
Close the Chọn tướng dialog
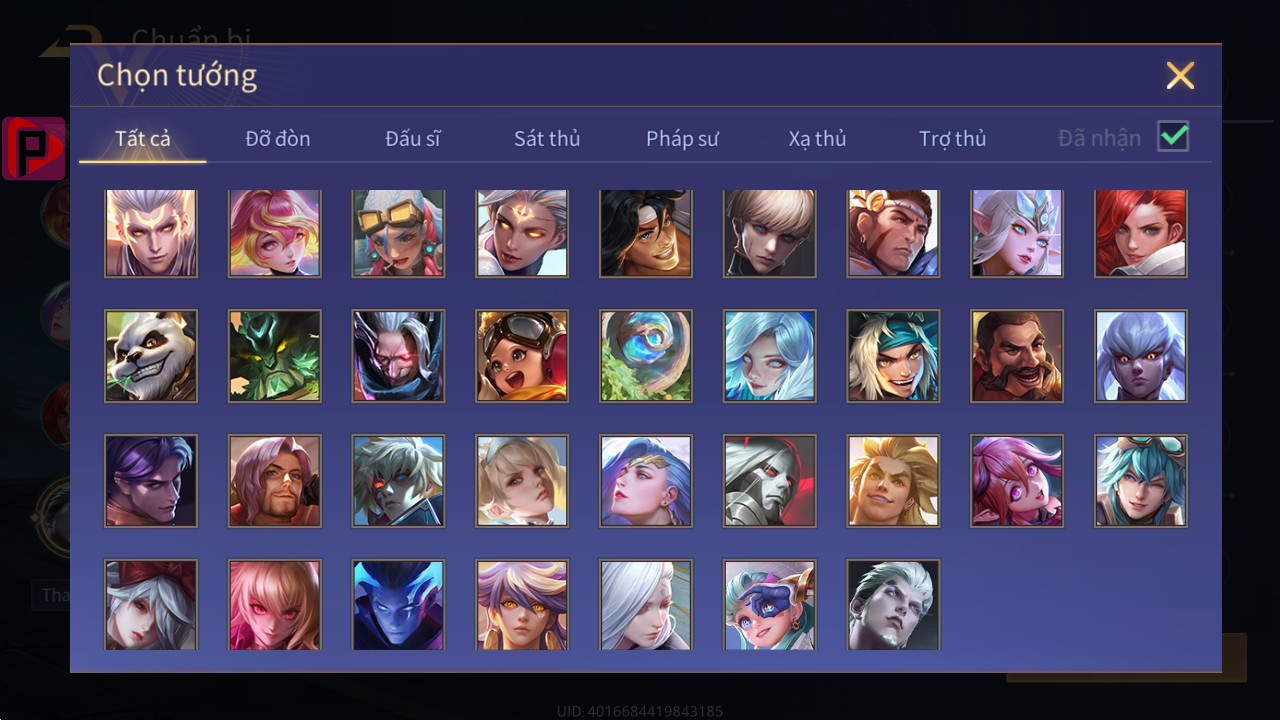click(1180, 75)
